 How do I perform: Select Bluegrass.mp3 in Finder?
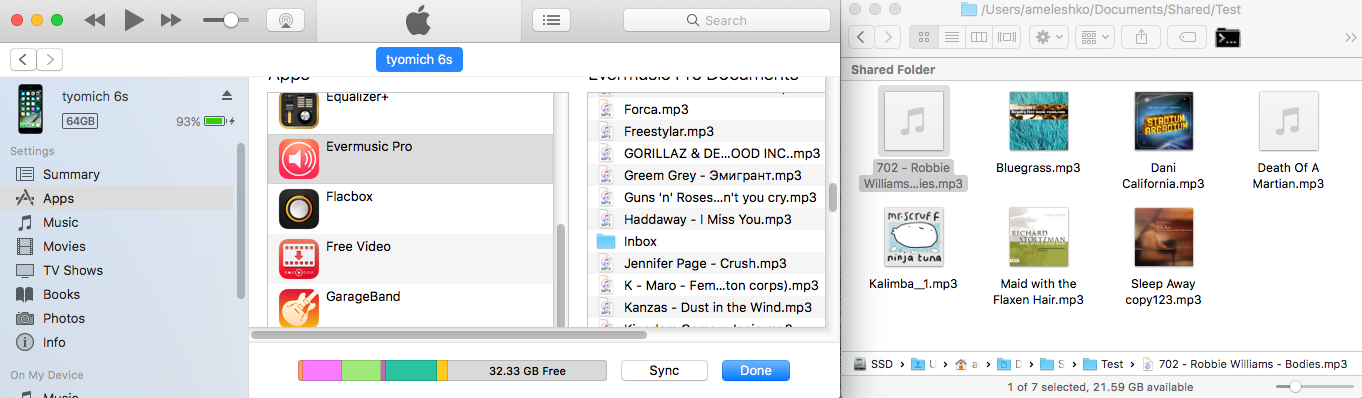(x=1038, y=132)
